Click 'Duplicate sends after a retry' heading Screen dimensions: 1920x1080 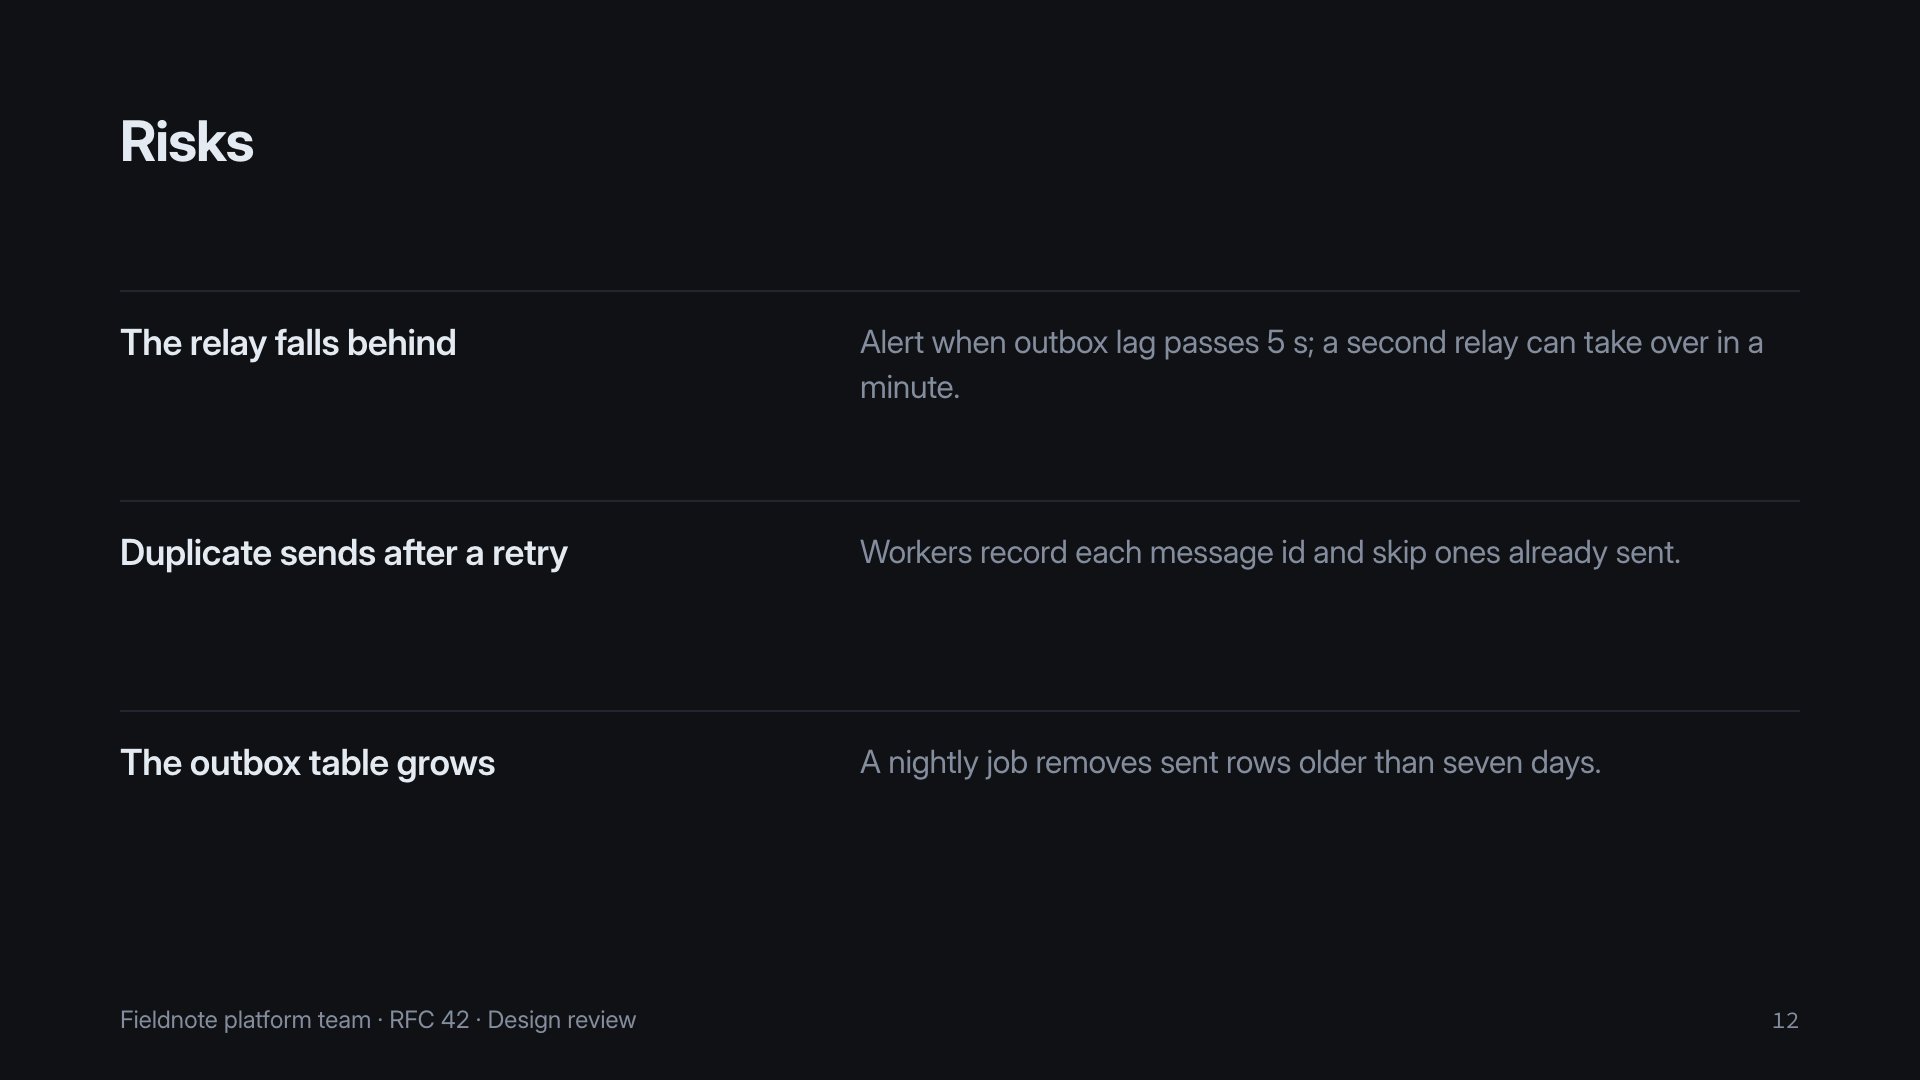344,553
